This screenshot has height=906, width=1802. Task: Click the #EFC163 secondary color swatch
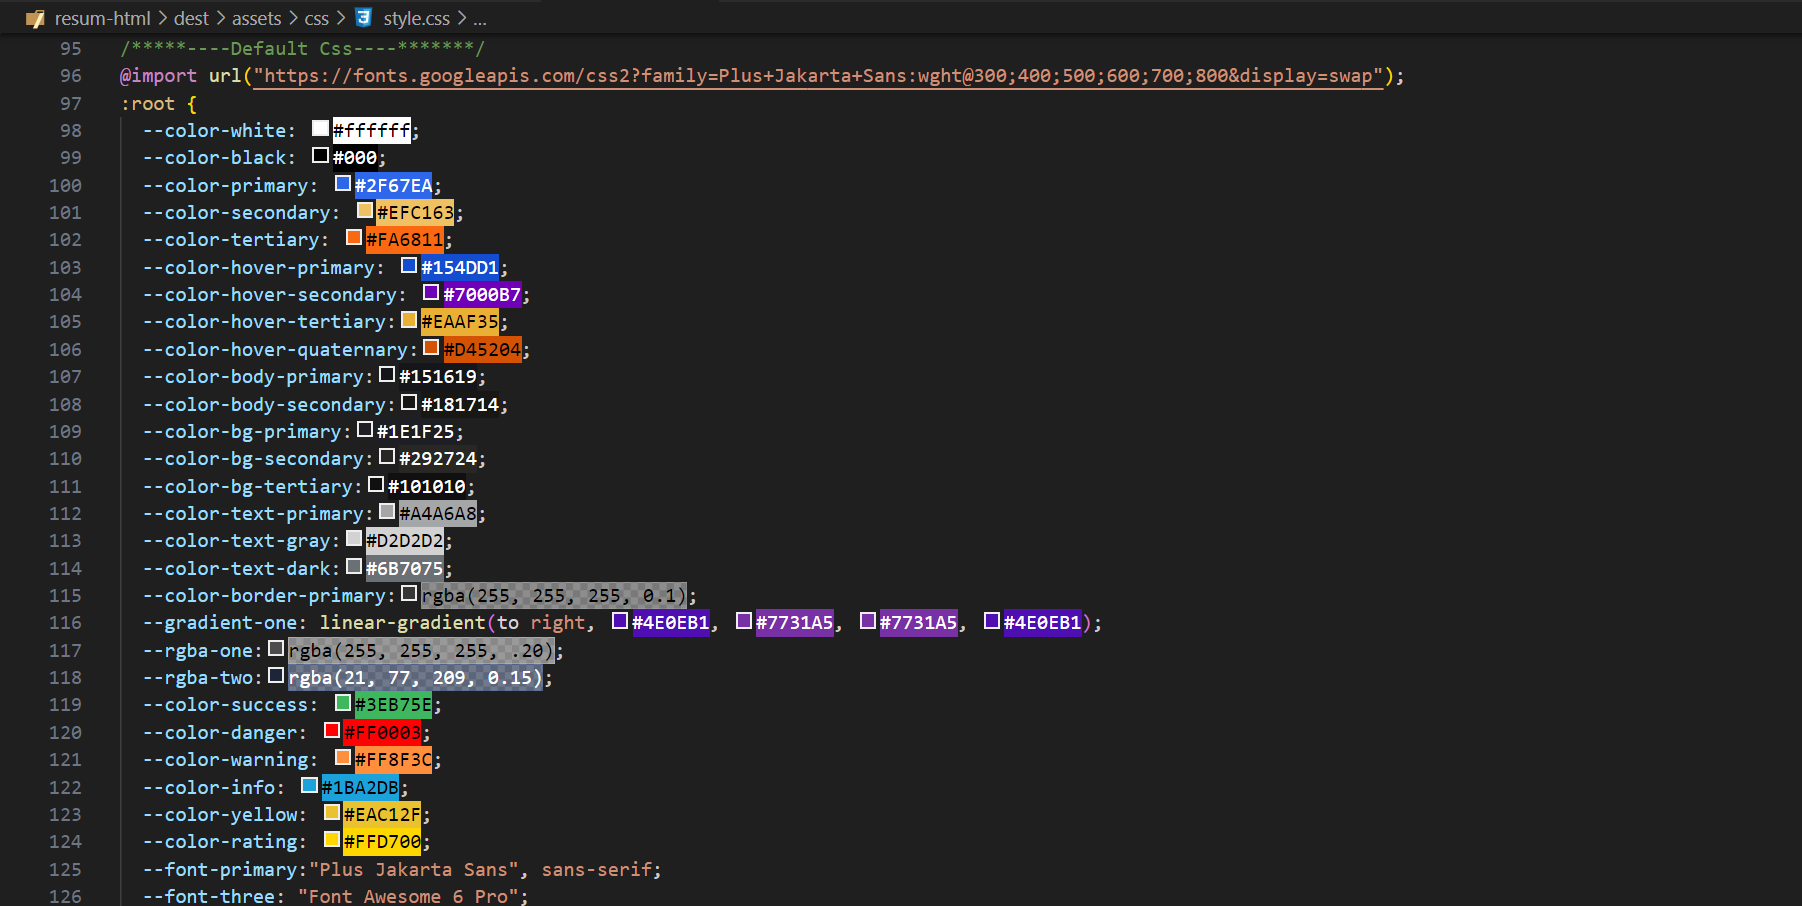coord(365,210)
